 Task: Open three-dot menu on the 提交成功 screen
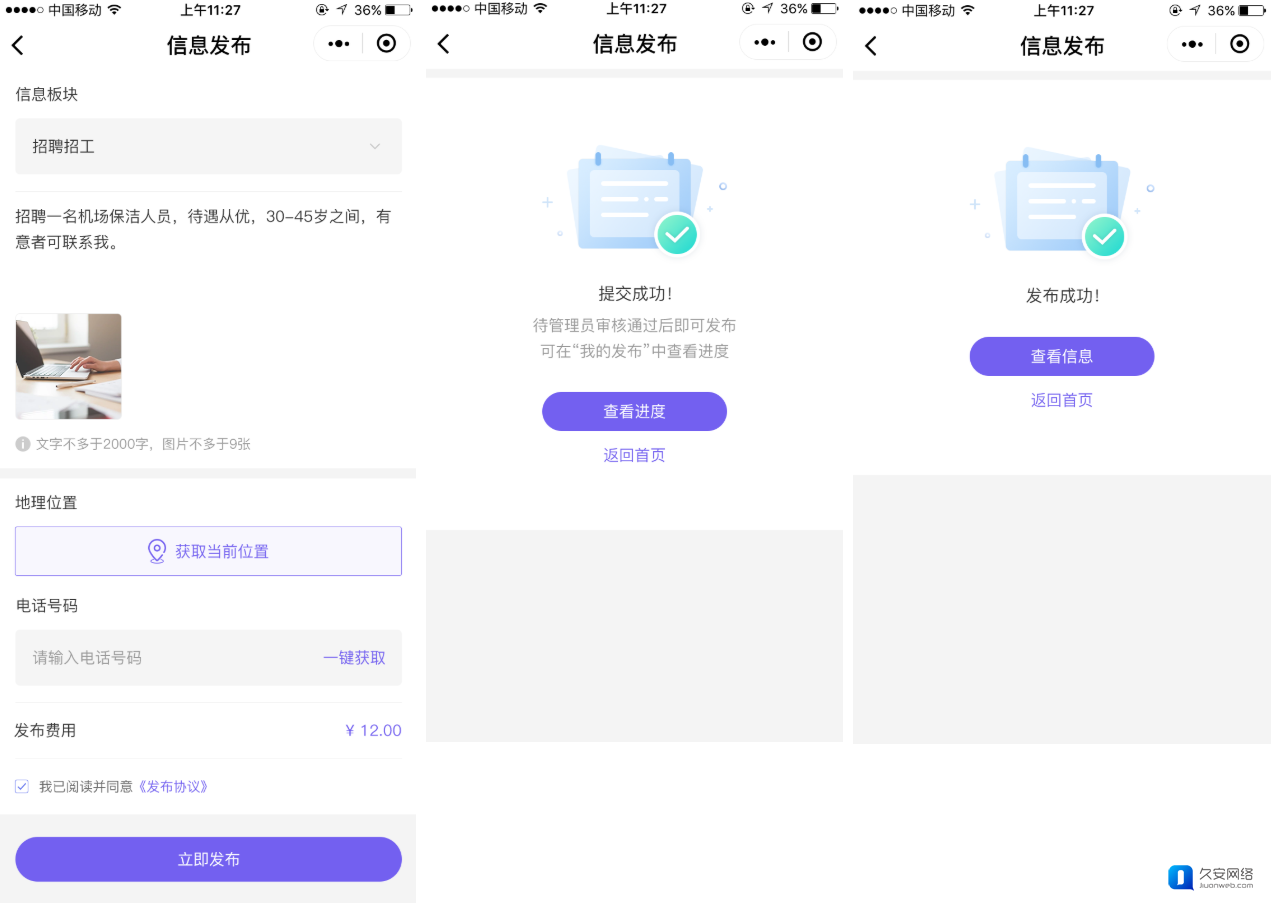[x=765, y=42]
